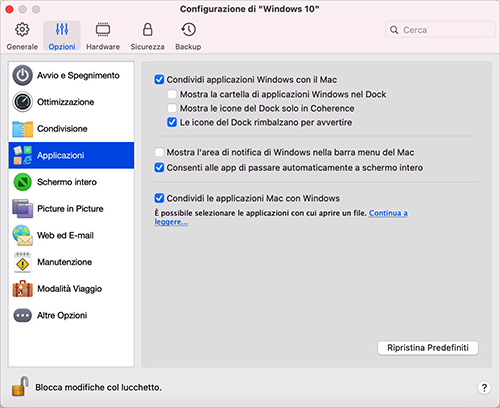
Task: Click the Modalità Viaggio suitcase icon
Action: (x=23, y=289)
